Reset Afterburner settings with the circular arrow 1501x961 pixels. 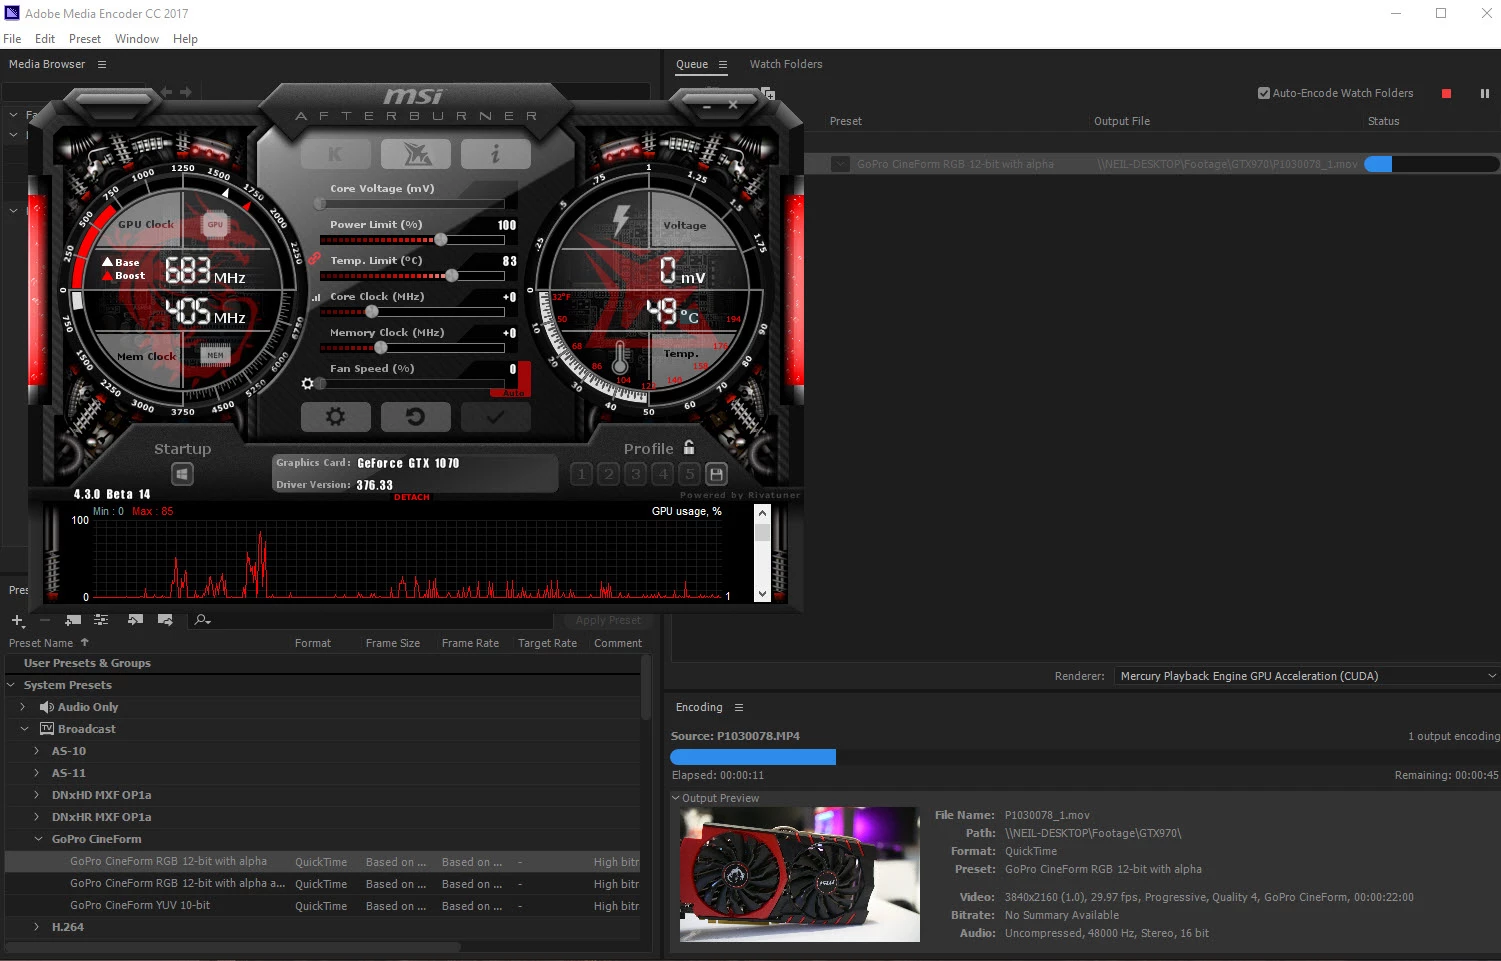[x=416, y=417]
